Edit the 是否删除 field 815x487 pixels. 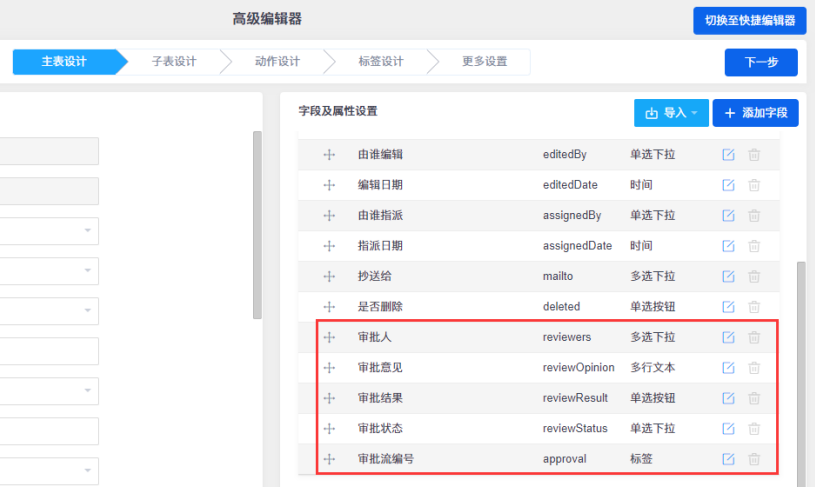coord(728,307)
